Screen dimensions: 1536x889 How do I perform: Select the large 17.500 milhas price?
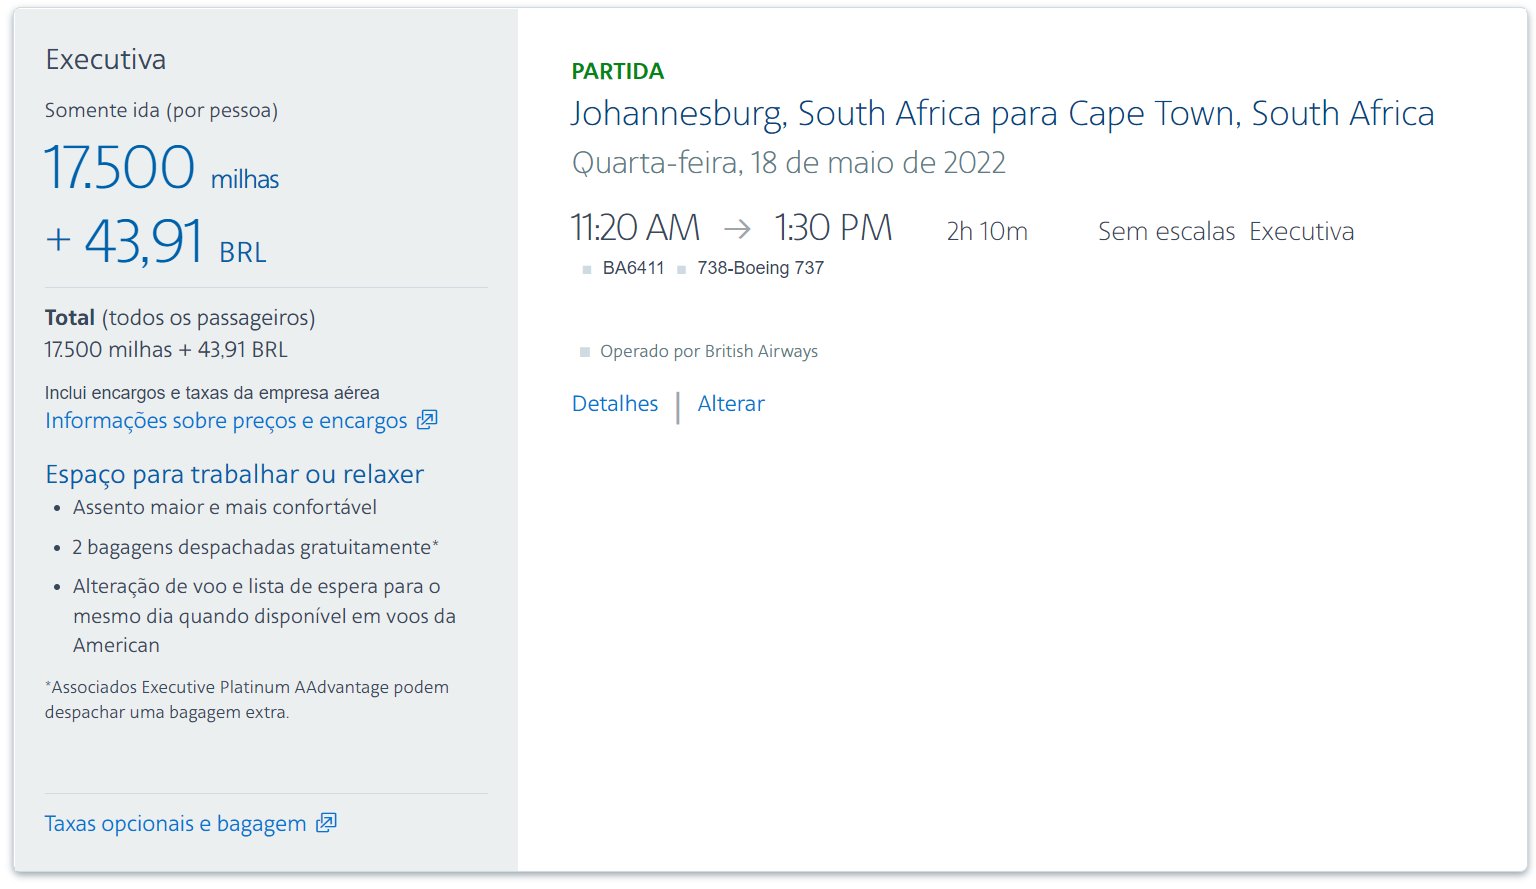pos(162,167)
